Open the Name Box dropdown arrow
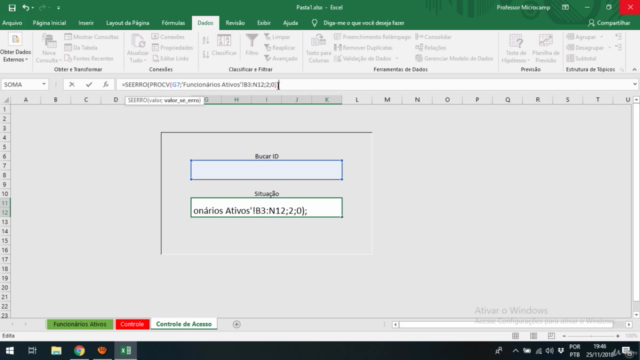This screenshot has height=360, width=640. [44, 84]
